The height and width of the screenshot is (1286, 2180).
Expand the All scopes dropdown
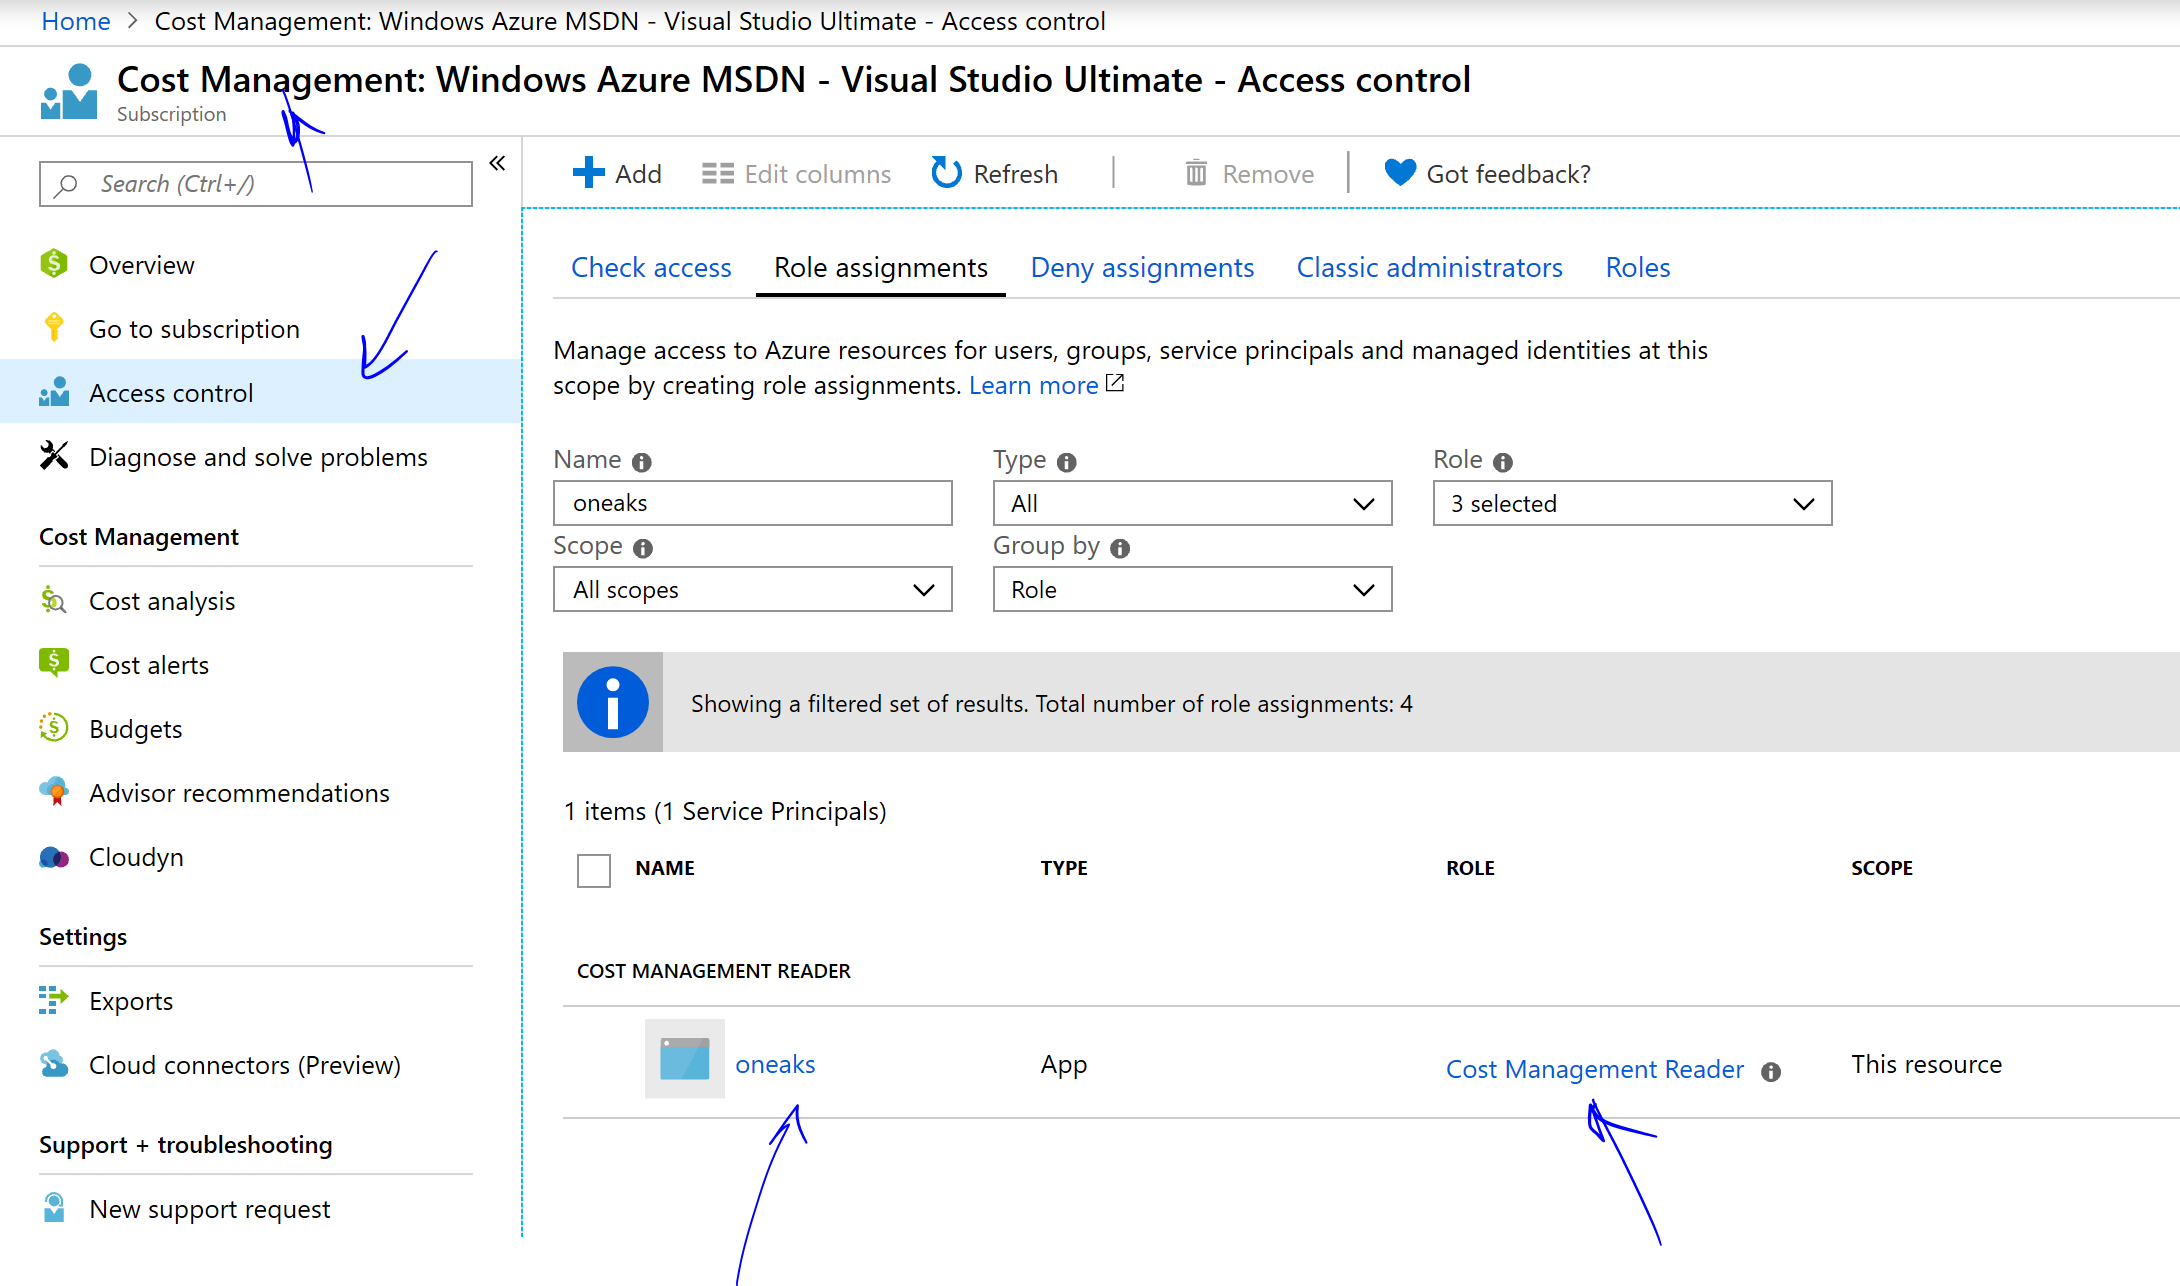tap(752, 590)
